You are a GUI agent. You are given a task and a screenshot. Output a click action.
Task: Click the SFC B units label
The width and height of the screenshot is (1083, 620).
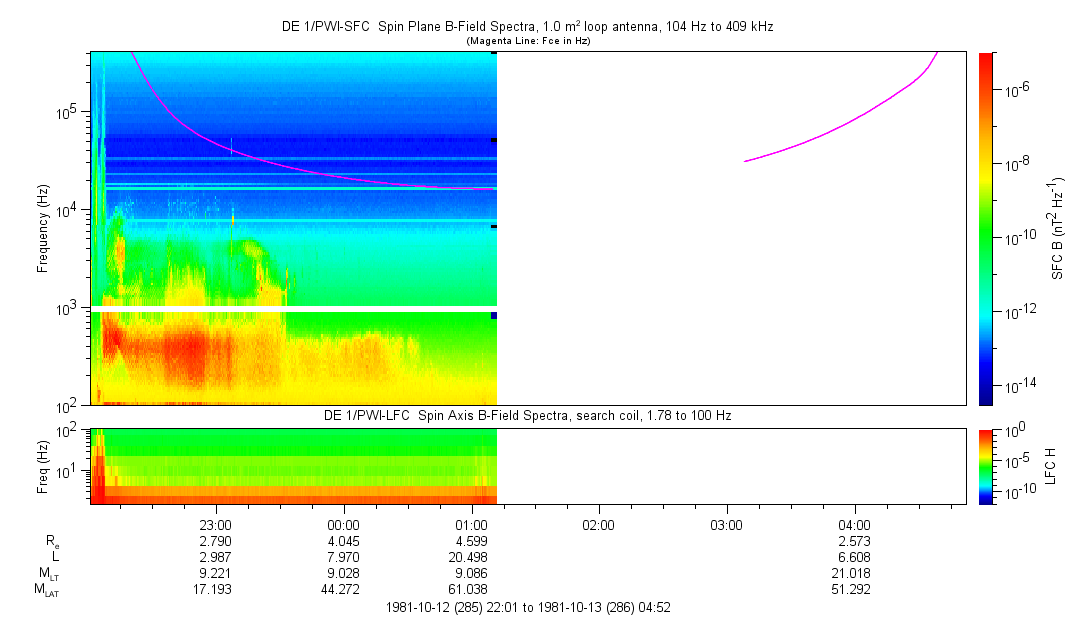1056,228
